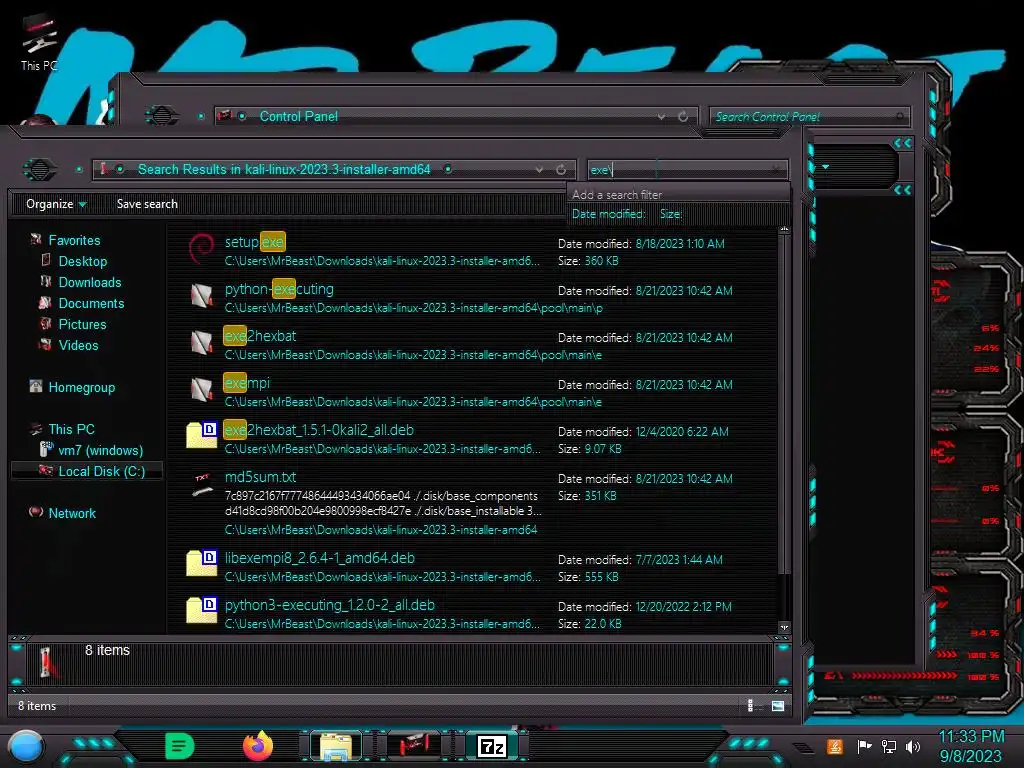Click the libexempi8 deb package icon
1024x768 pixels.
201,563
